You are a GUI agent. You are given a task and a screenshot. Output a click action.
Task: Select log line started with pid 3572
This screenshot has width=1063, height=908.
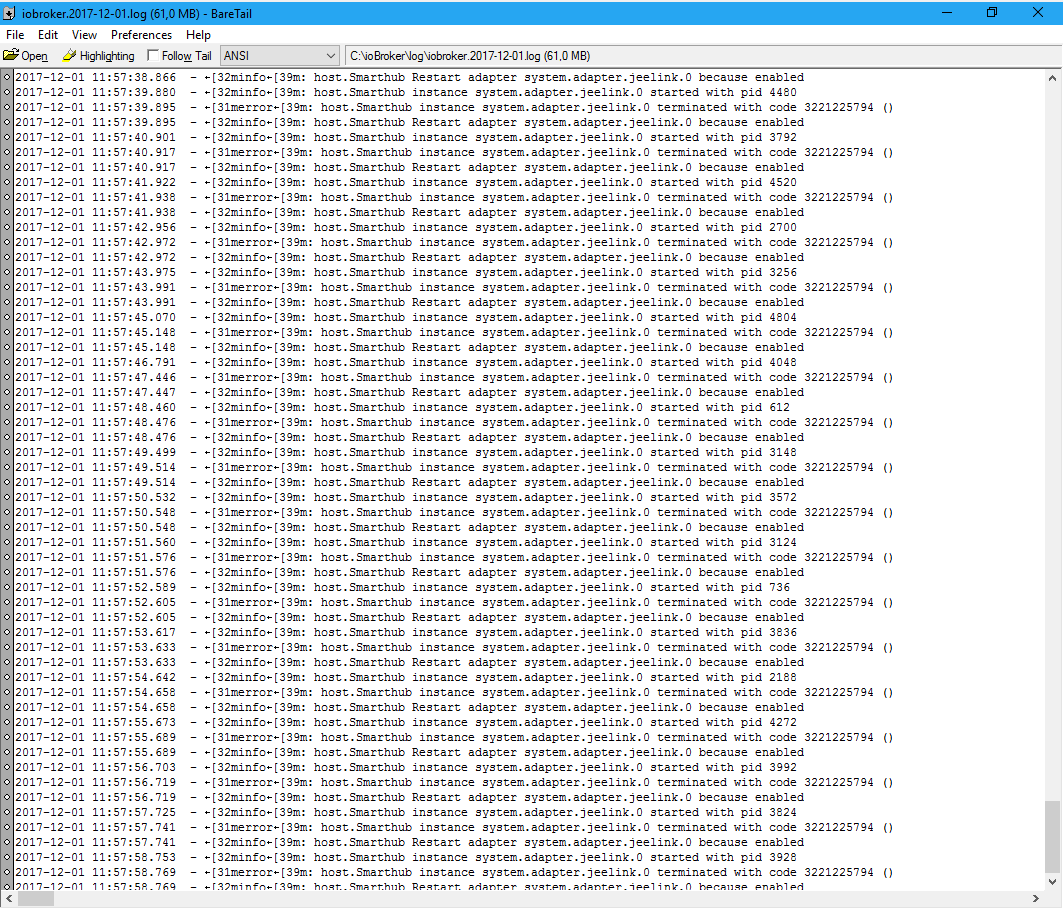(405, 497)
